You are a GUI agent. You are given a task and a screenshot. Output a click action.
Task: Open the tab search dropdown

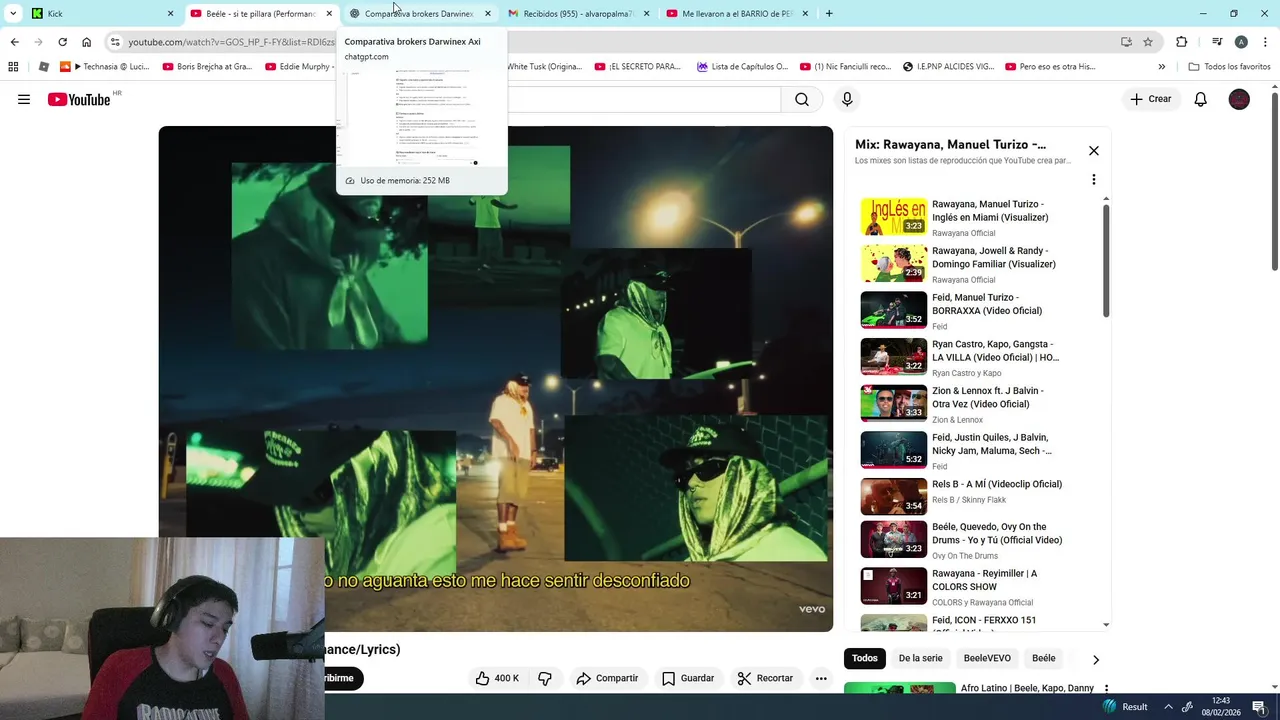[x=13, y=13]
